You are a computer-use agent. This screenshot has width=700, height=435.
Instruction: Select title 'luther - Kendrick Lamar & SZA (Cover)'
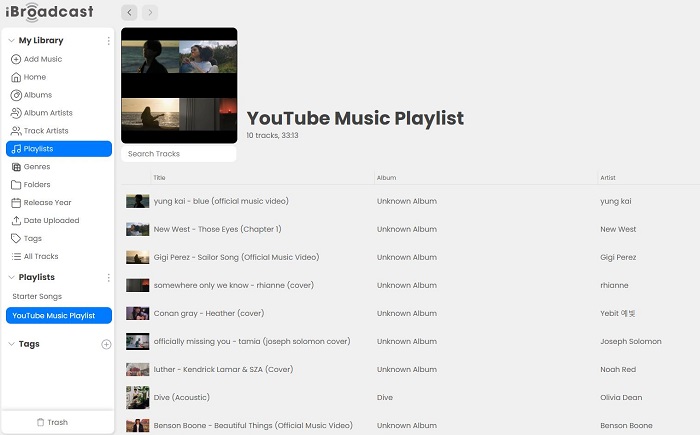(x=224, y=369)
